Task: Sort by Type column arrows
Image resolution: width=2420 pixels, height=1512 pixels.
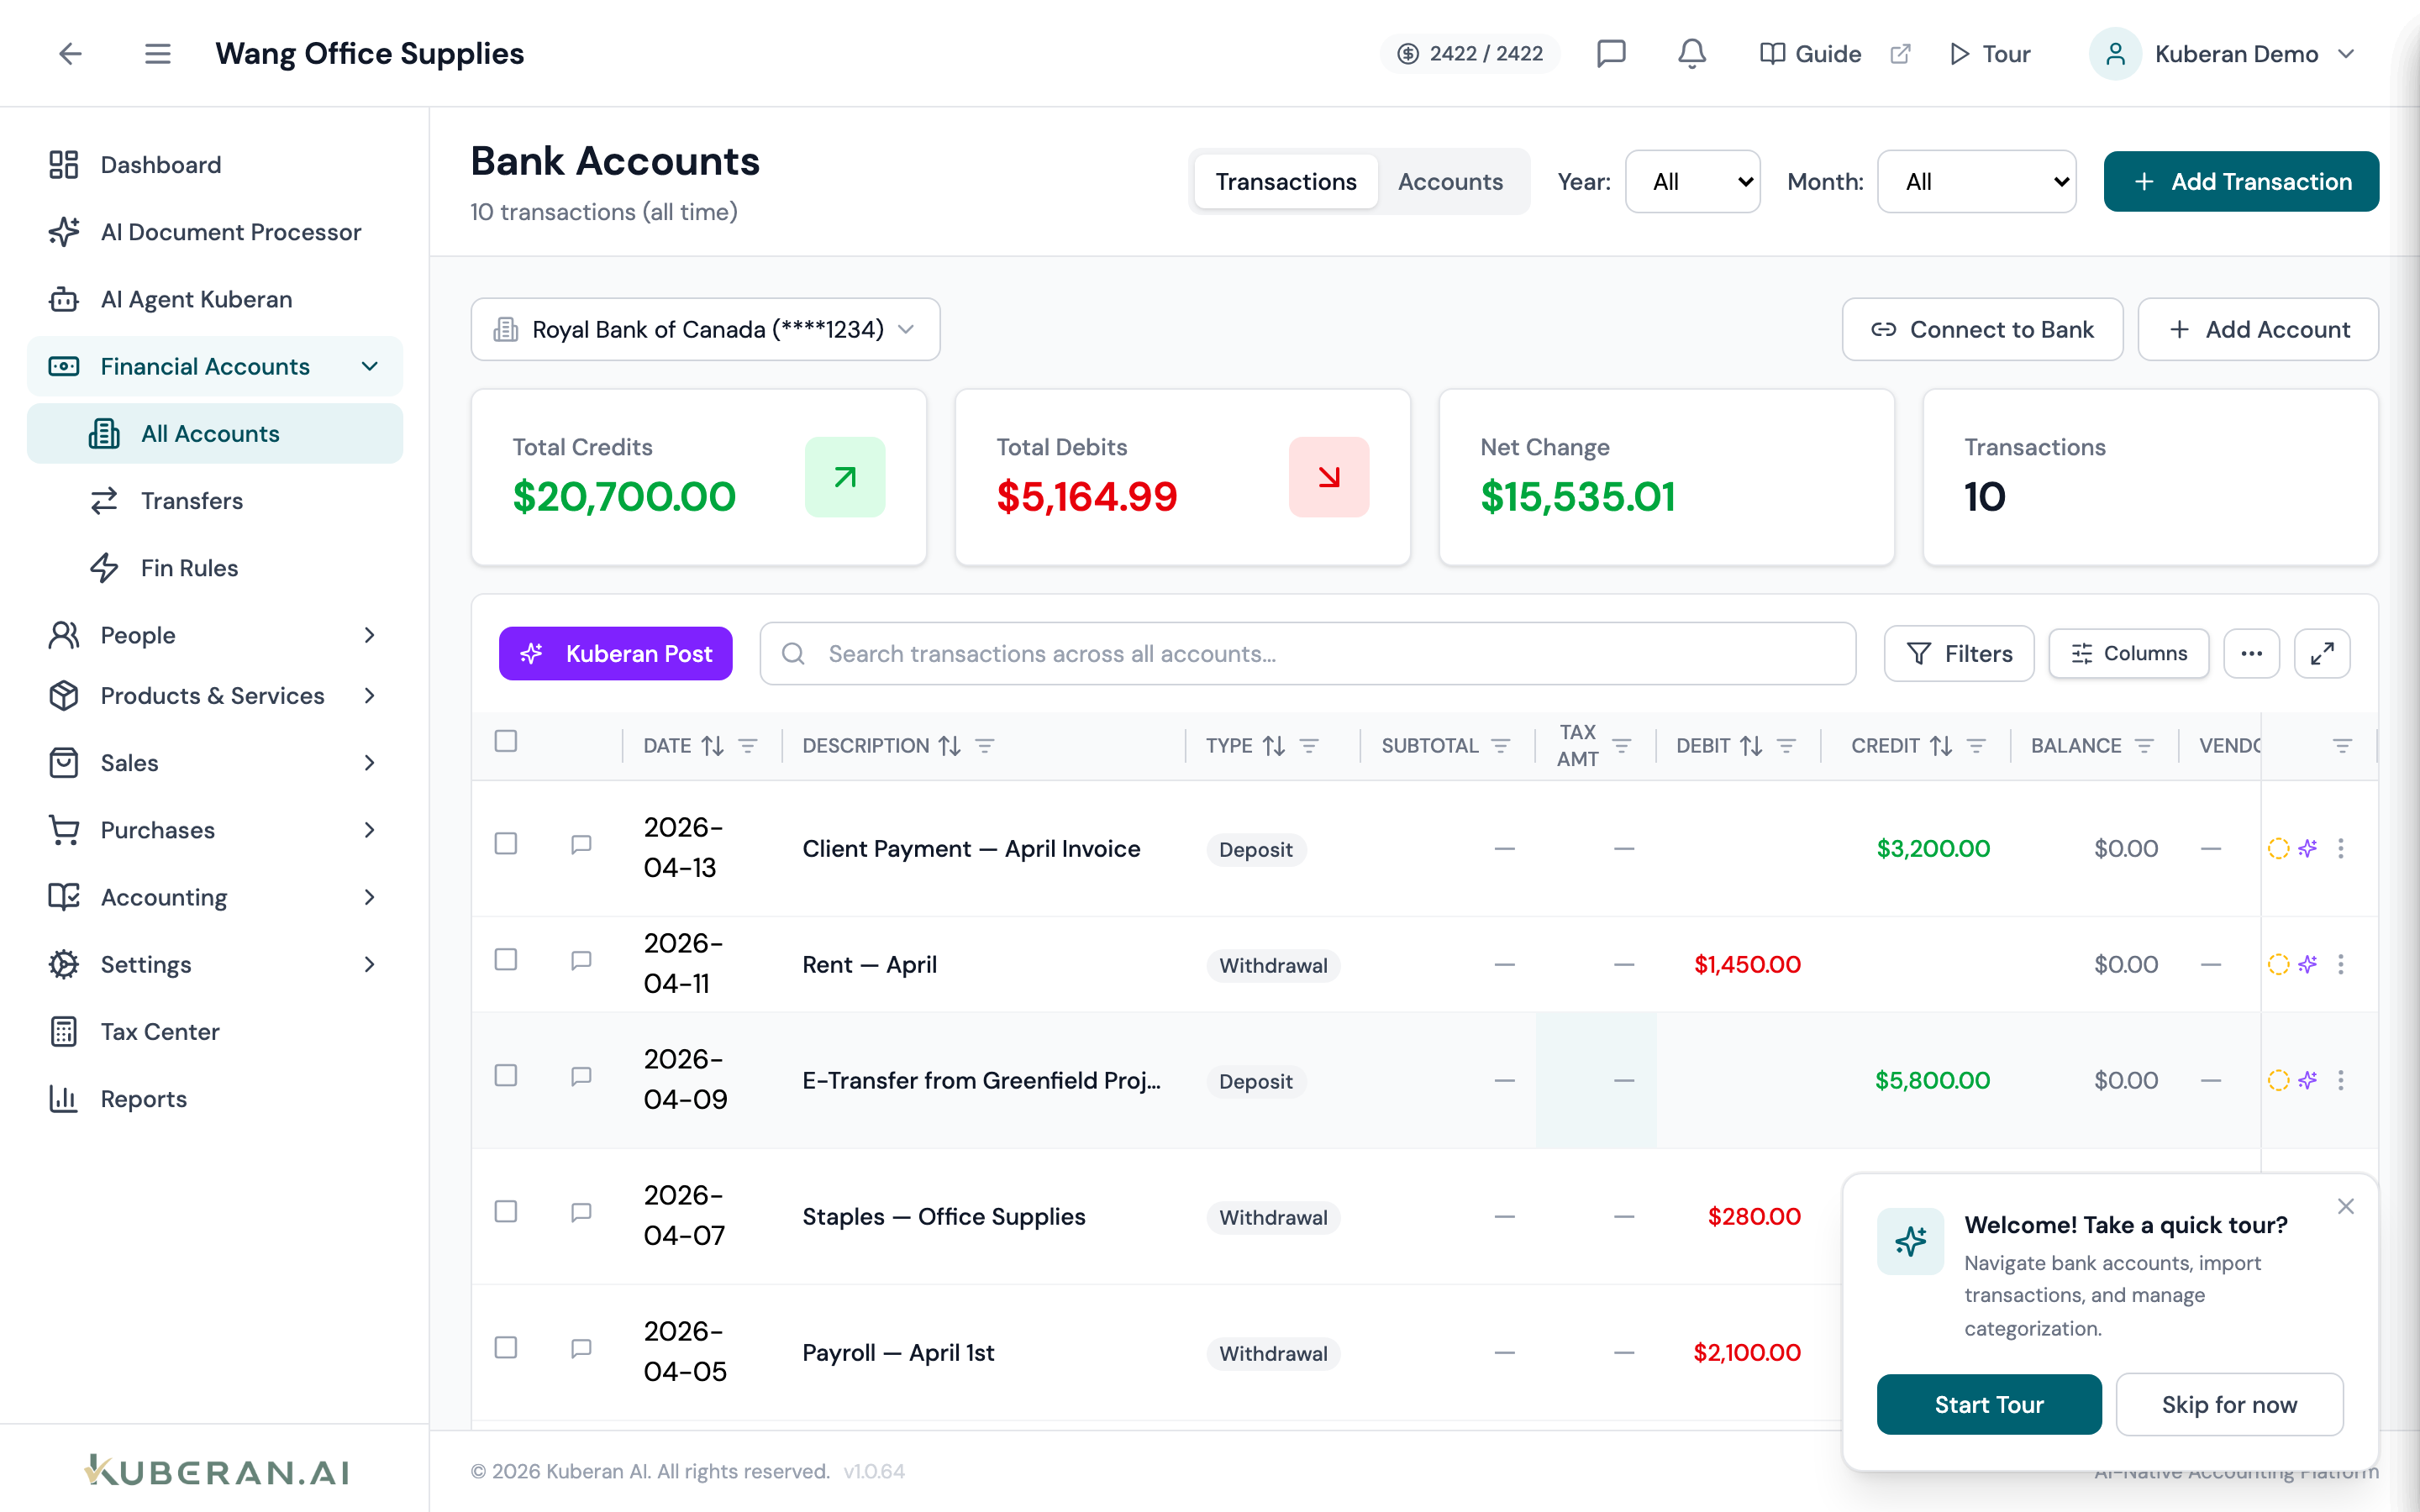Action: (1274, 746)
